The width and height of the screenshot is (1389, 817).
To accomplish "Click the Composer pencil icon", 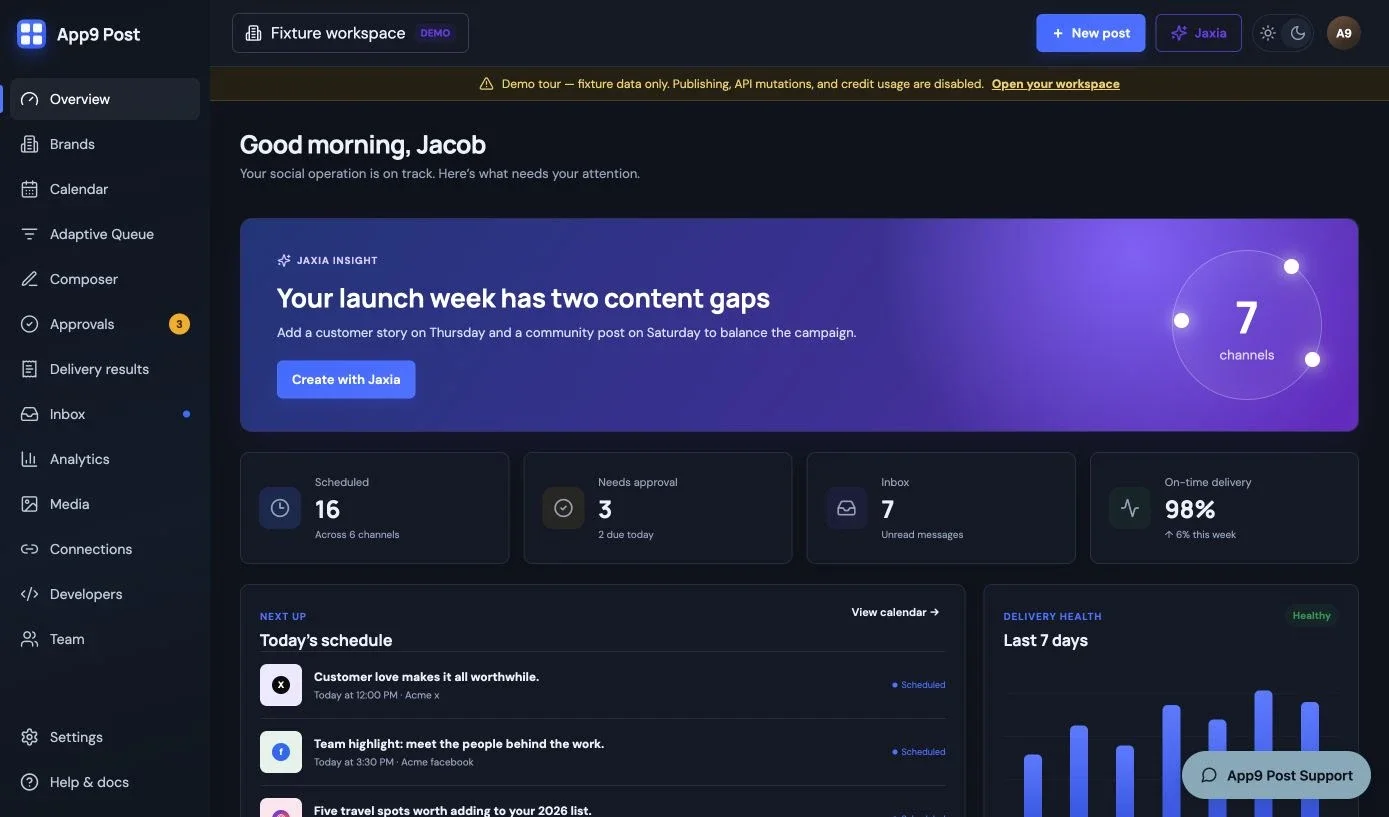I will [30, 279].
